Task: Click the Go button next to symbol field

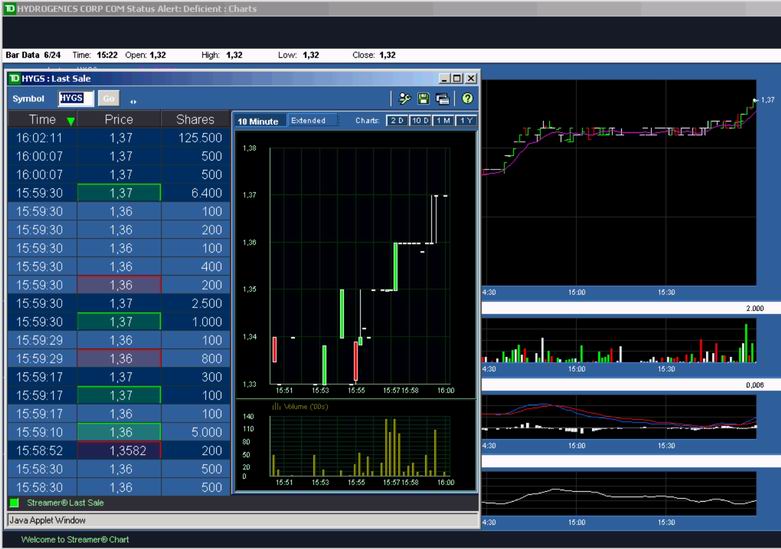Action: 109,98
